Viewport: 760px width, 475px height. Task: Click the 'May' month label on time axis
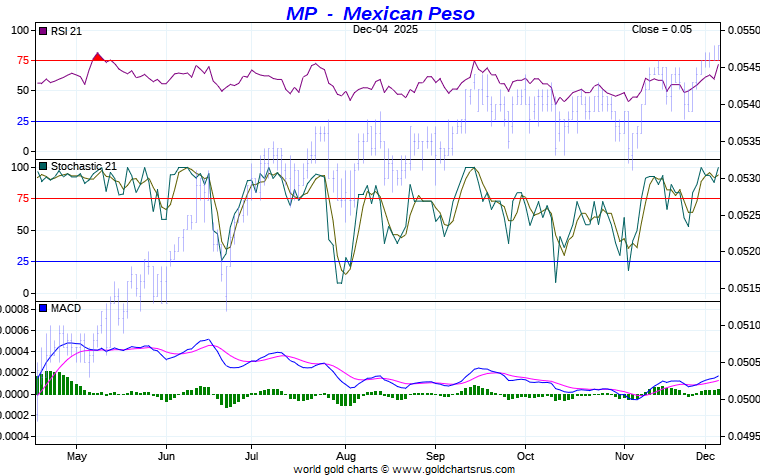click(x=77, y=456)
